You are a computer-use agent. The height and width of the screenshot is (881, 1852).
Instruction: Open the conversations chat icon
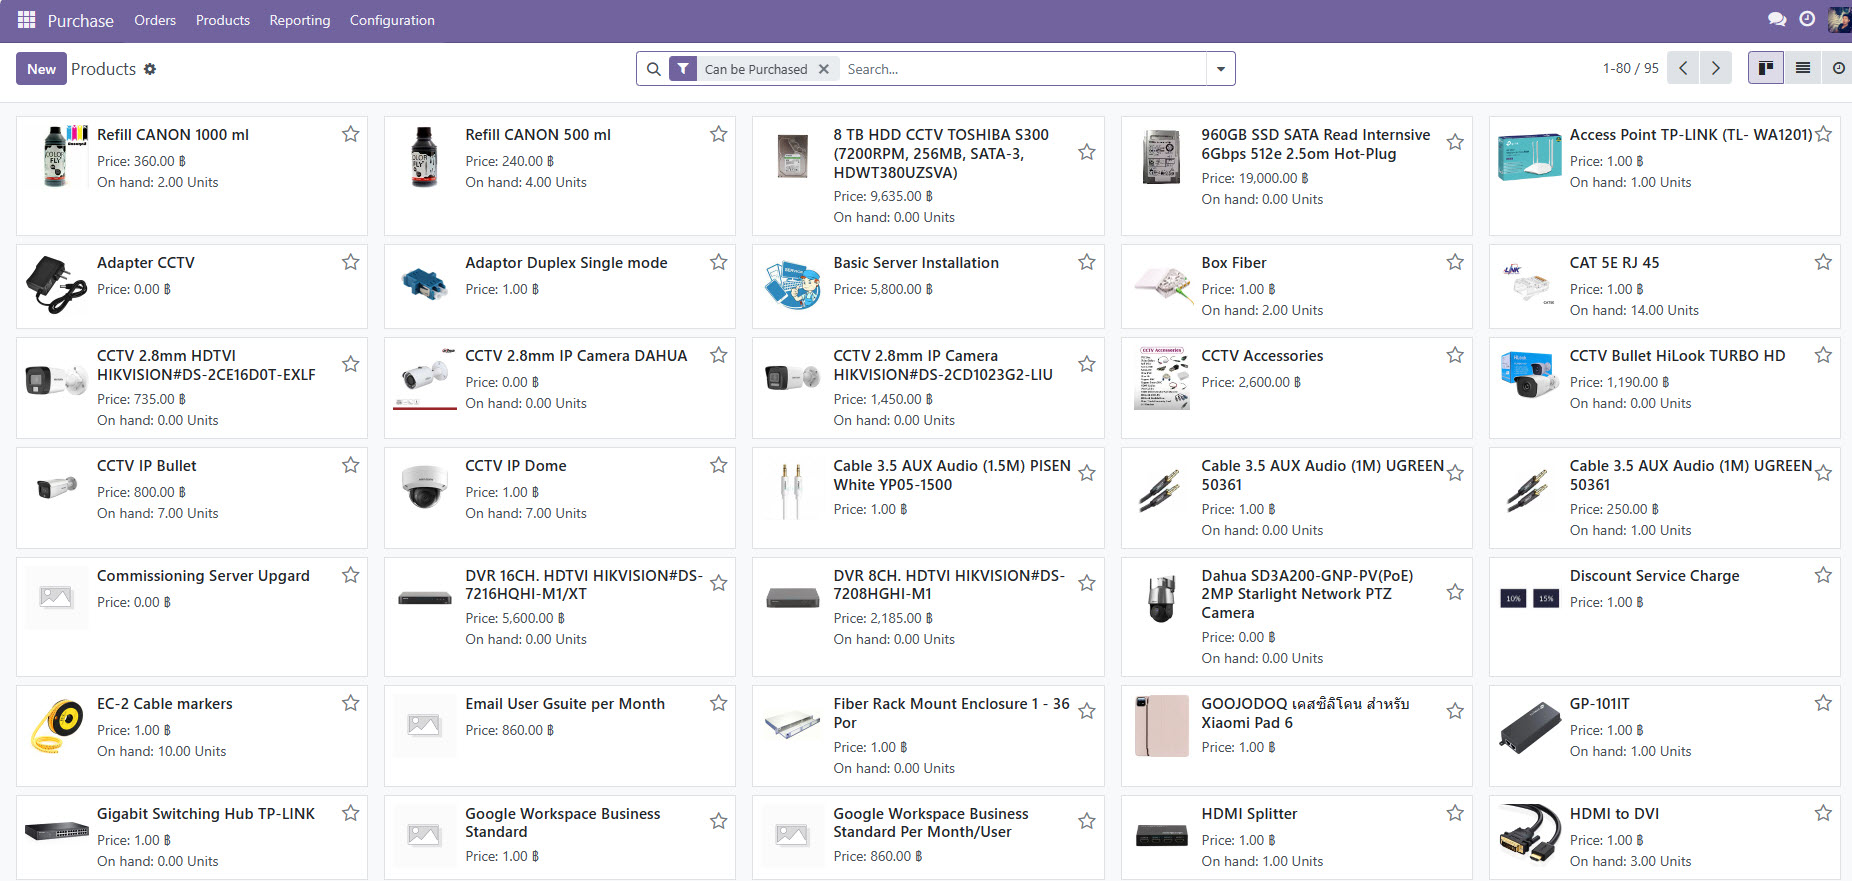[x=1777, y=19]
